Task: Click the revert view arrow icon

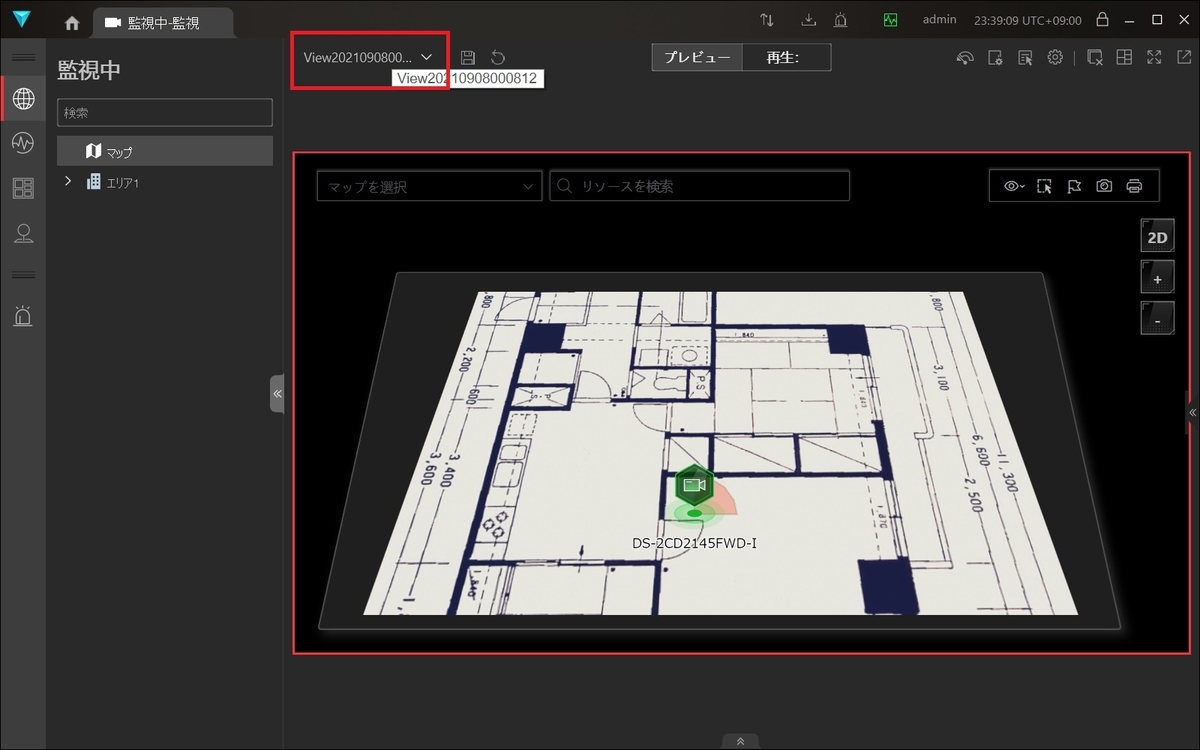Action: tap(498, 58)
